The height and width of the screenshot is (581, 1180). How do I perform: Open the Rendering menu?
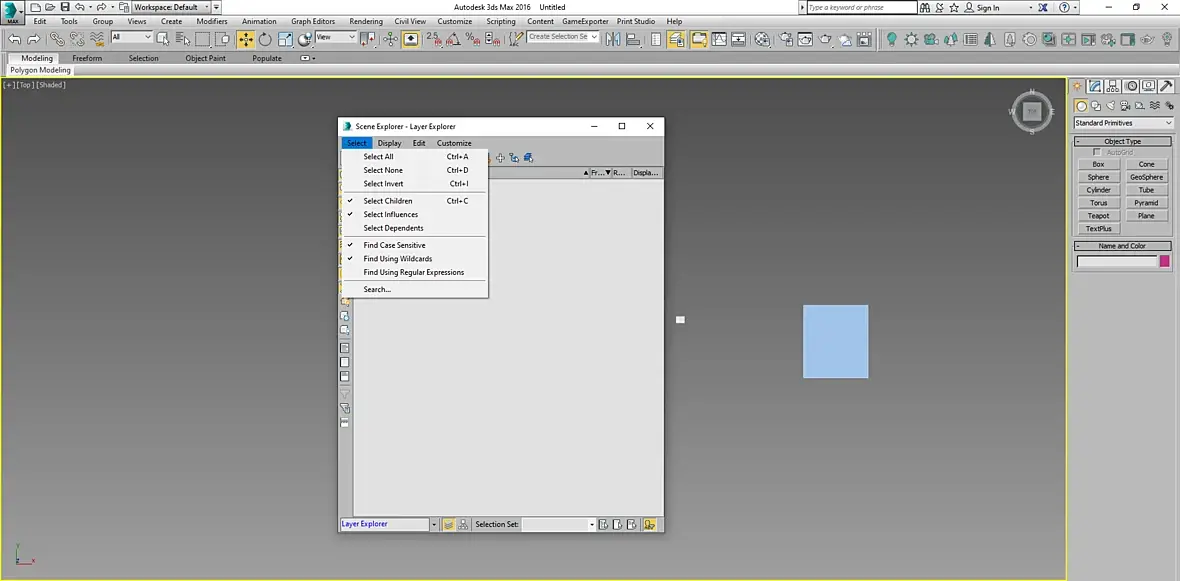pyautogui.click(x=366, y=21)
